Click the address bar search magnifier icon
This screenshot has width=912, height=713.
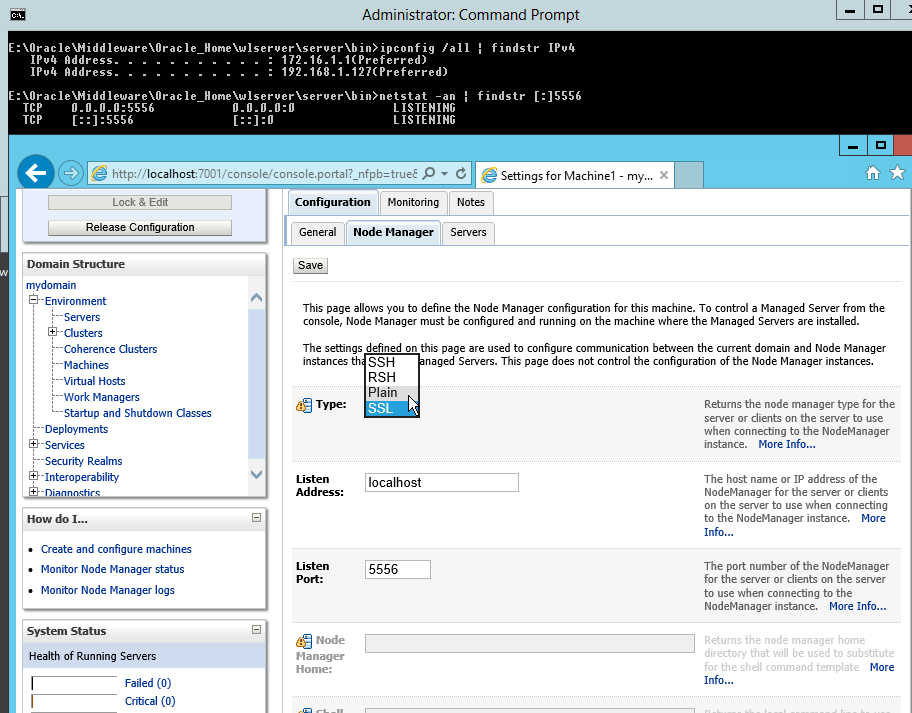(x=430, y=173)
